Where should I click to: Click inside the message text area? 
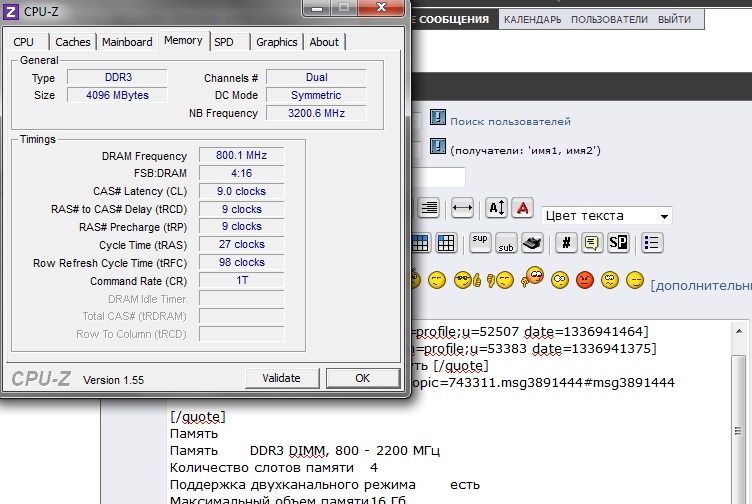[448, 412]
